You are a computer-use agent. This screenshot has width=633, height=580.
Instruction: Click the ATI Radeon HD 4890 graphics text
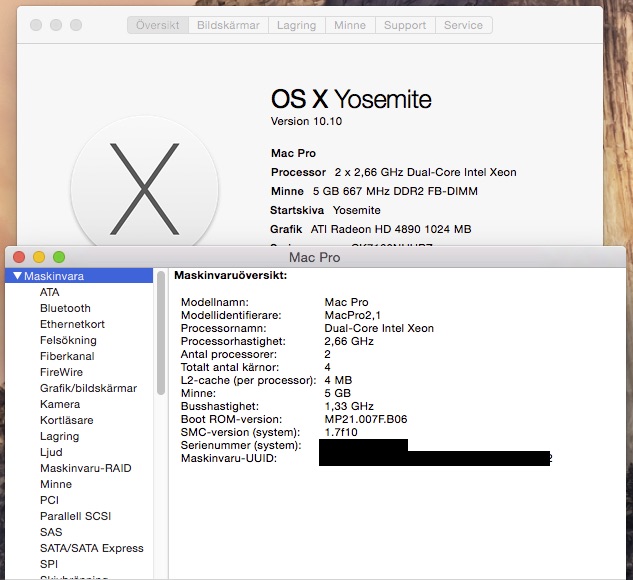(391, 229)
